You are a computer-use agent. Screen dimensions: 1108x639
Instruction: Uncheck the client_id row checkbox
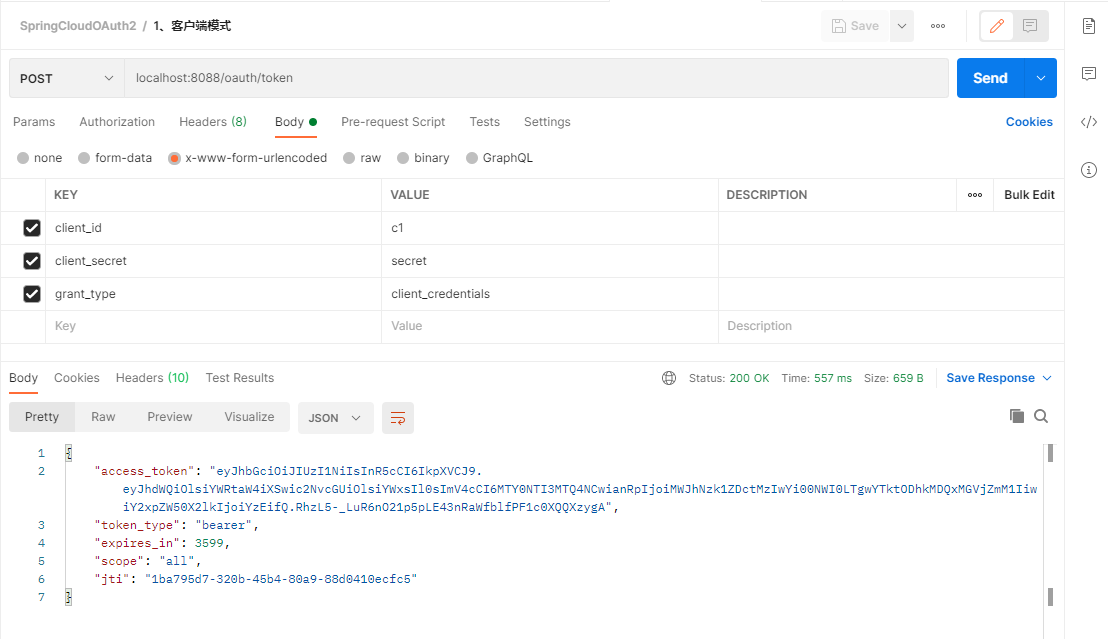[x=32, y=228]
